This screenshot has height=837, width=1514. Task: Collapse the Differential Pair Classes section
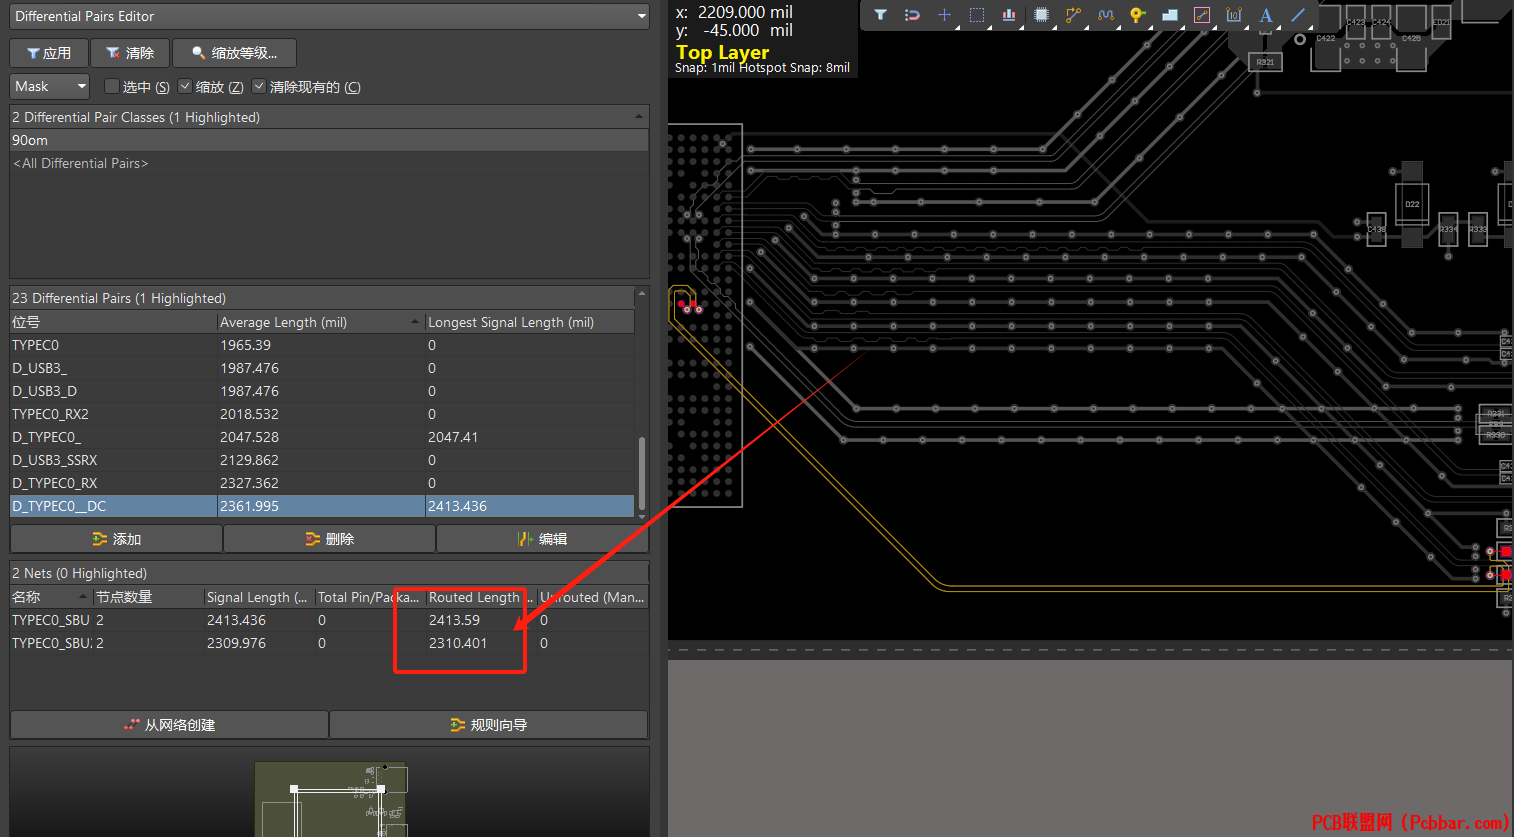pos(639,117)
